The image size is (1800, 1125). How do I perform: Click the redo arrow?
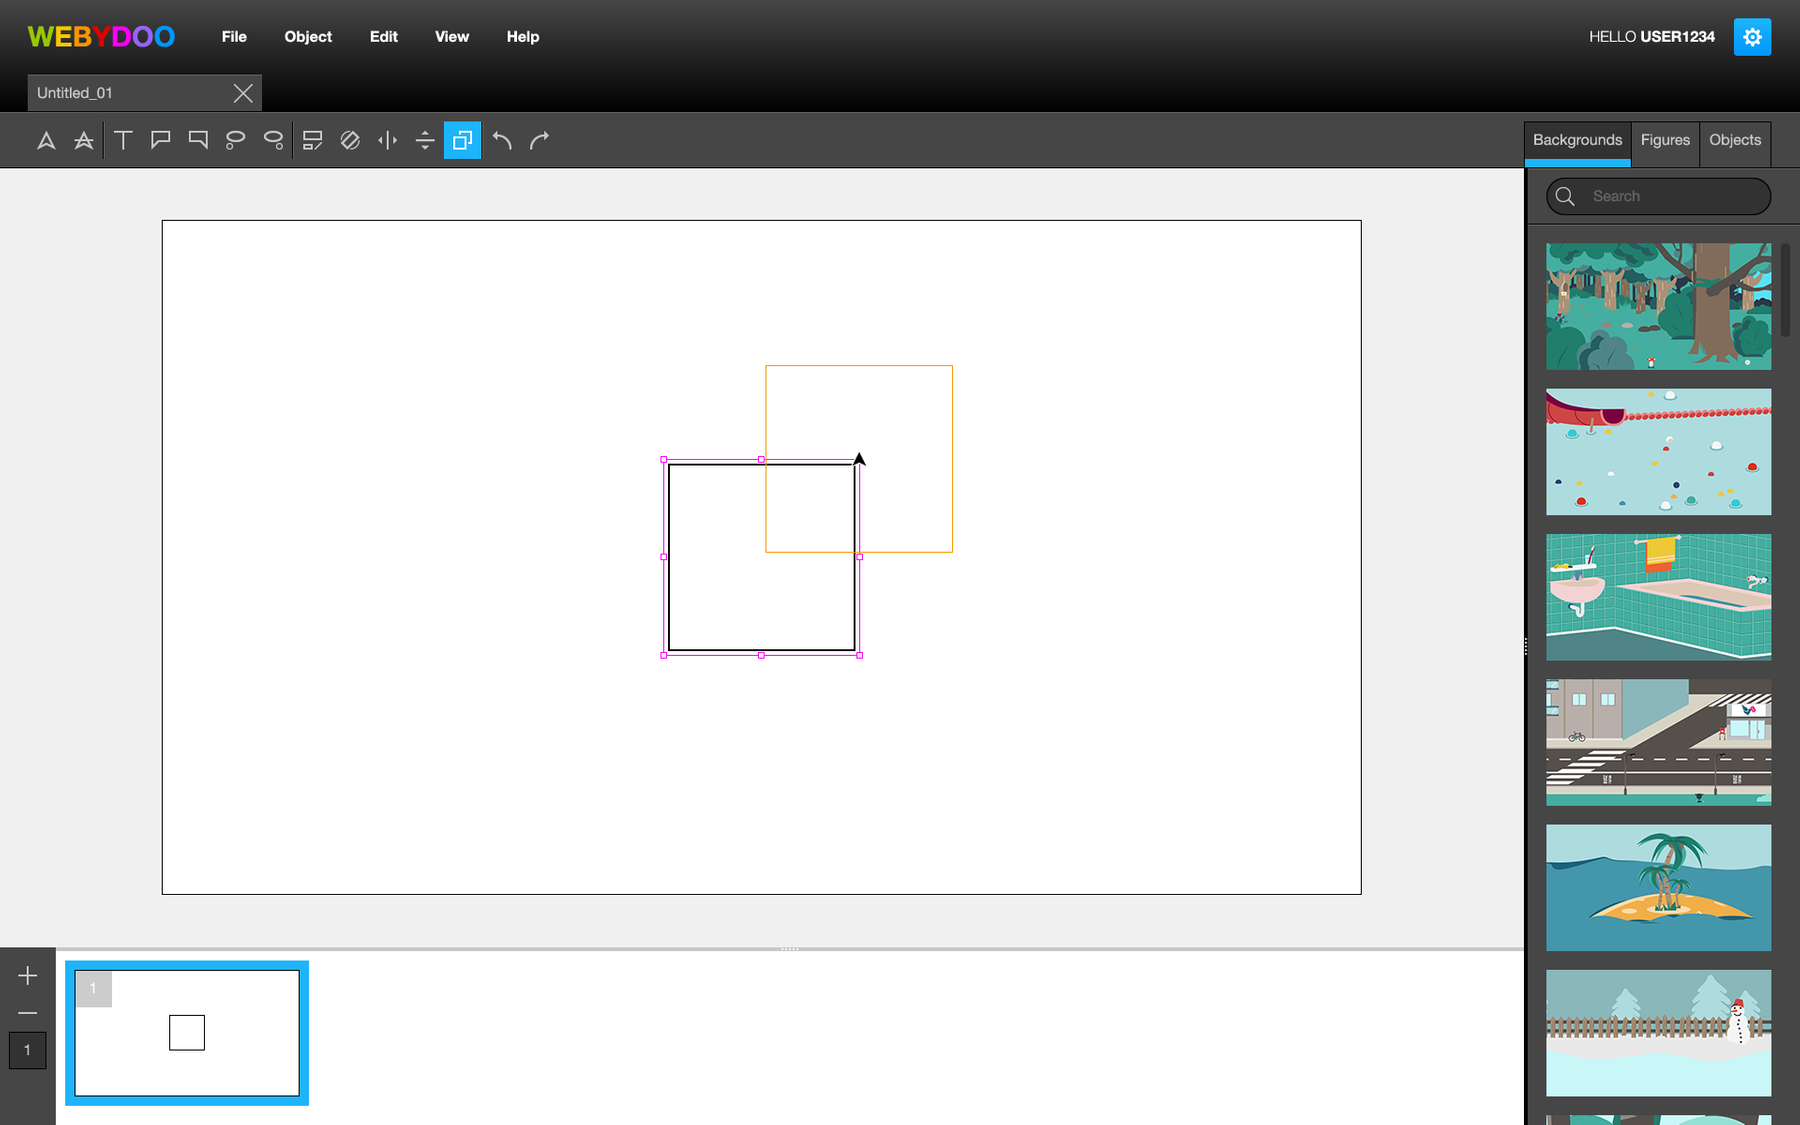540,141
